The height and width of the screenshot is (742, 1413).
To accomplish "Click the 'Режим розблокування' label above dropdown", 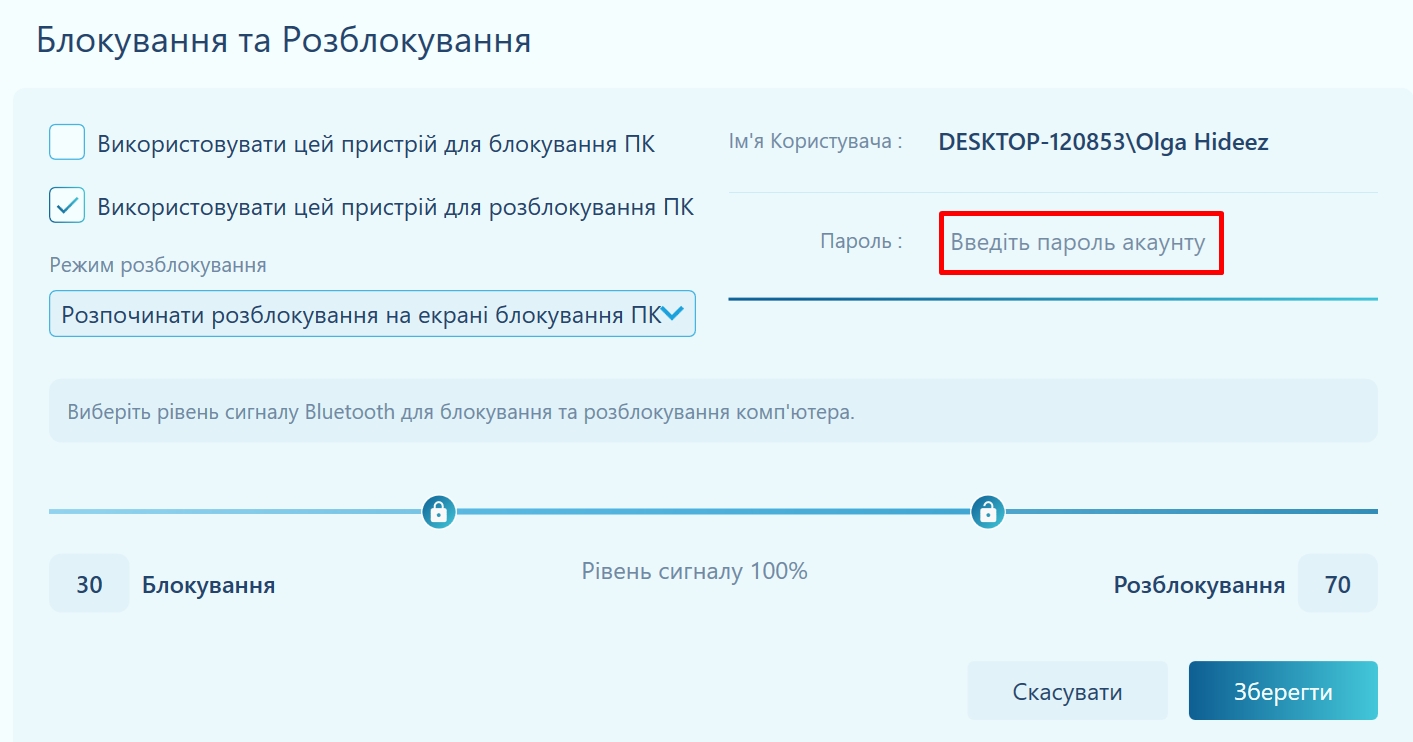I will [x=158, y=266].
